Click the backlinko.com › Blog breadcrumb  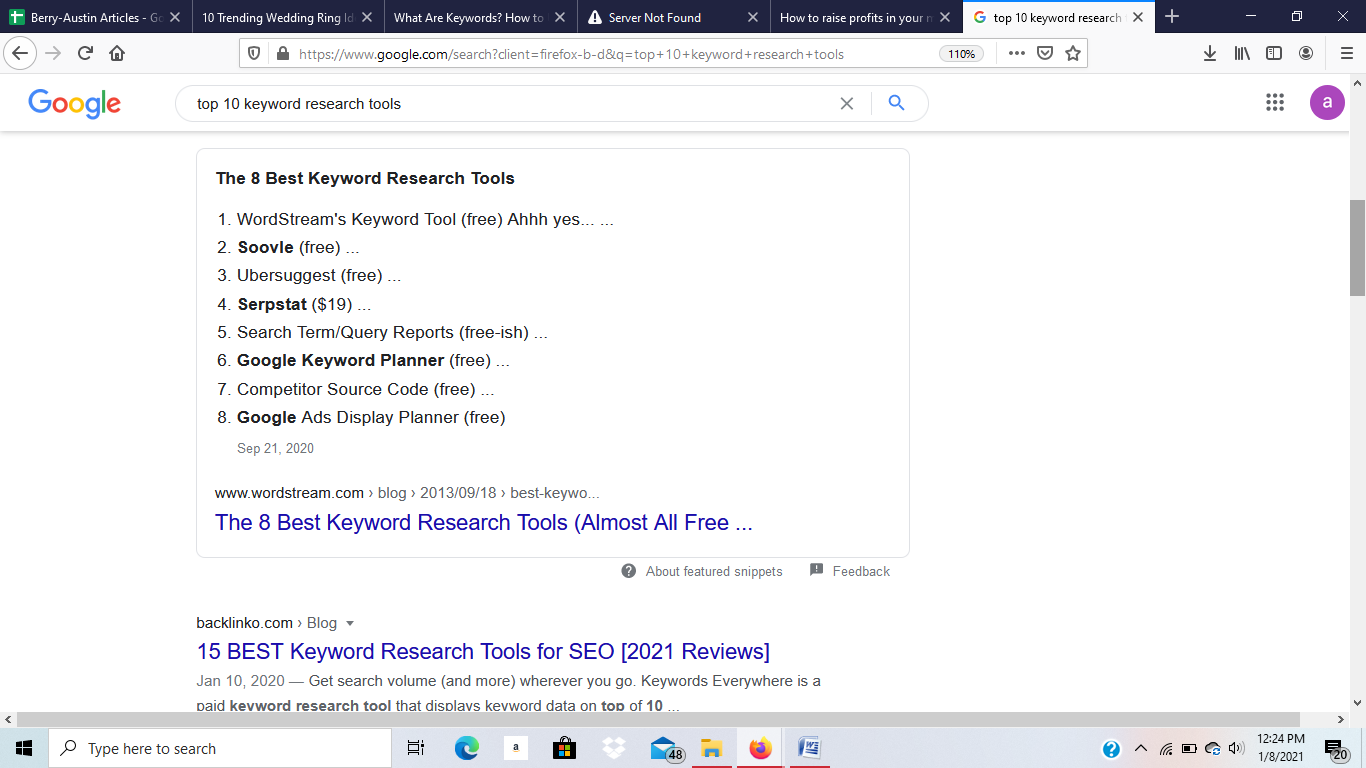pyautogui.click(x=266, y=623)
